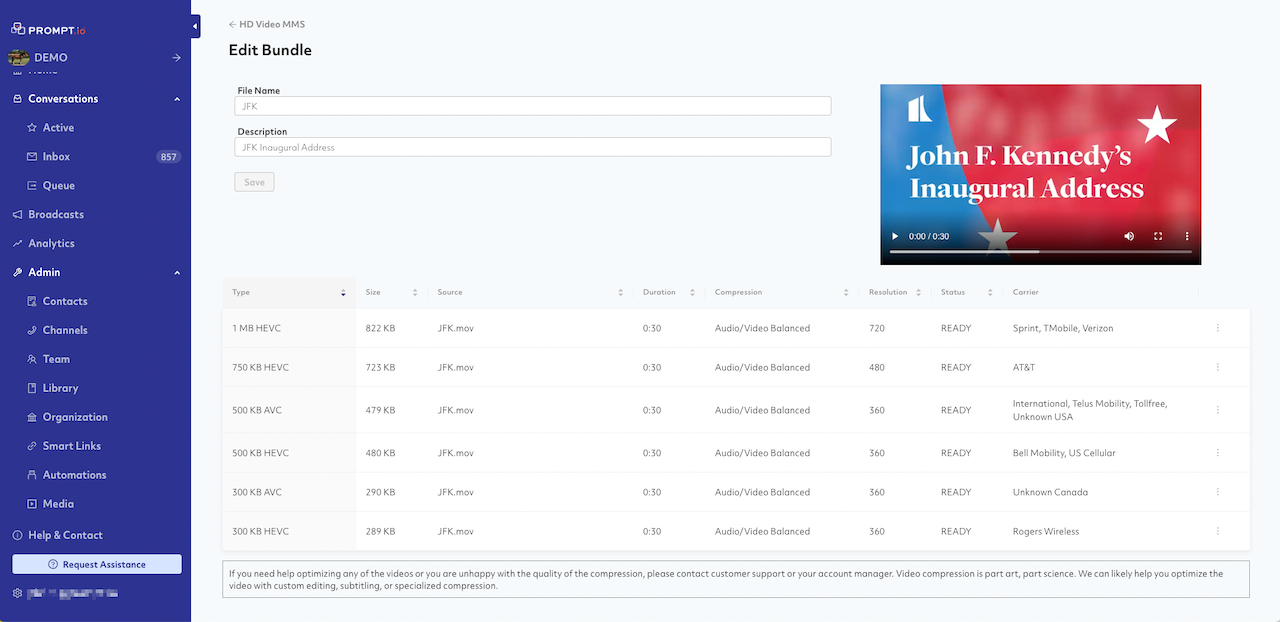The image size is (1280, 622).
Task: Focus the Description input field
Action: point(532,147)
